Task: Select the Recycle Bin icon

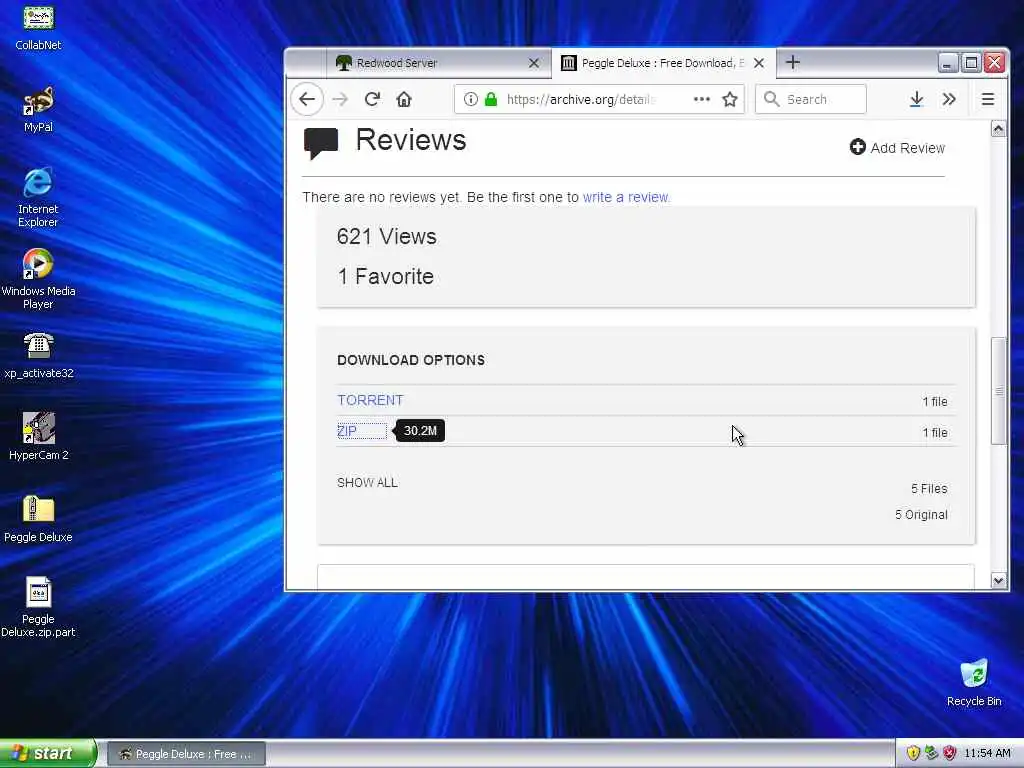Action: (974, 682)
